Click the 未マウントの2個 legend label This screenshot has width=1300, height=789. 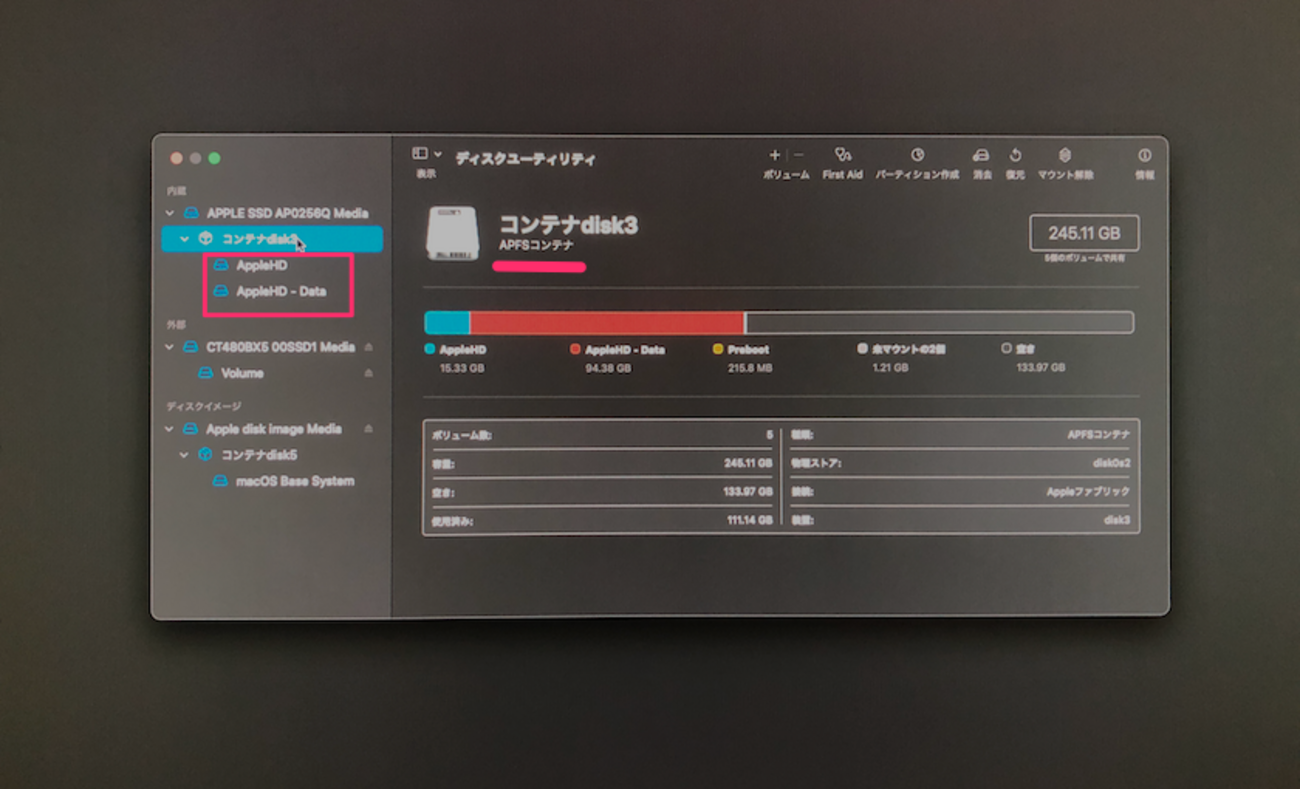908,350
